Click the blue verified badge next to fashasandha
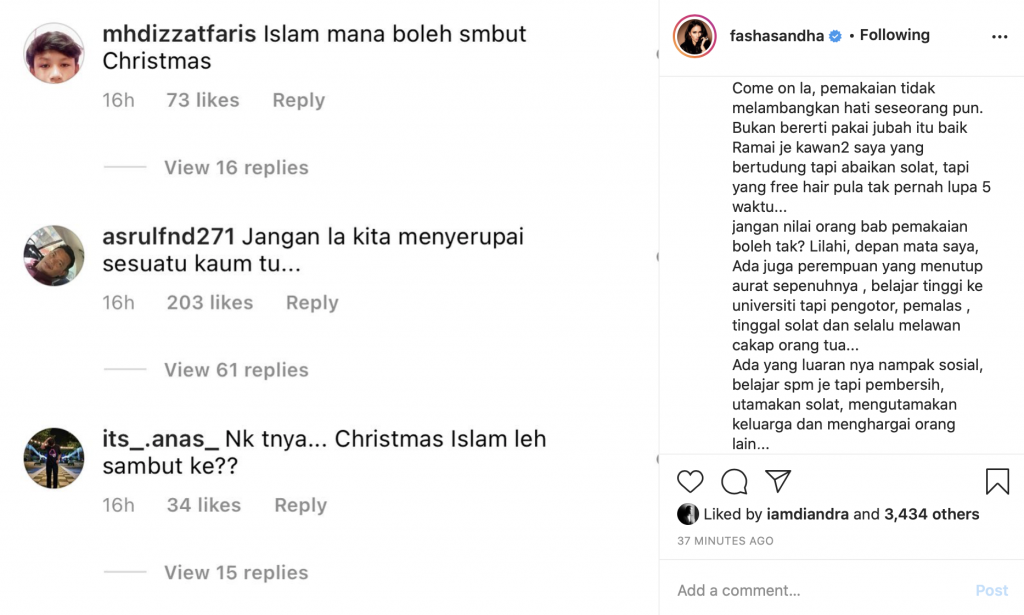This screenshot has height=615, width=1024. (835, 36)
